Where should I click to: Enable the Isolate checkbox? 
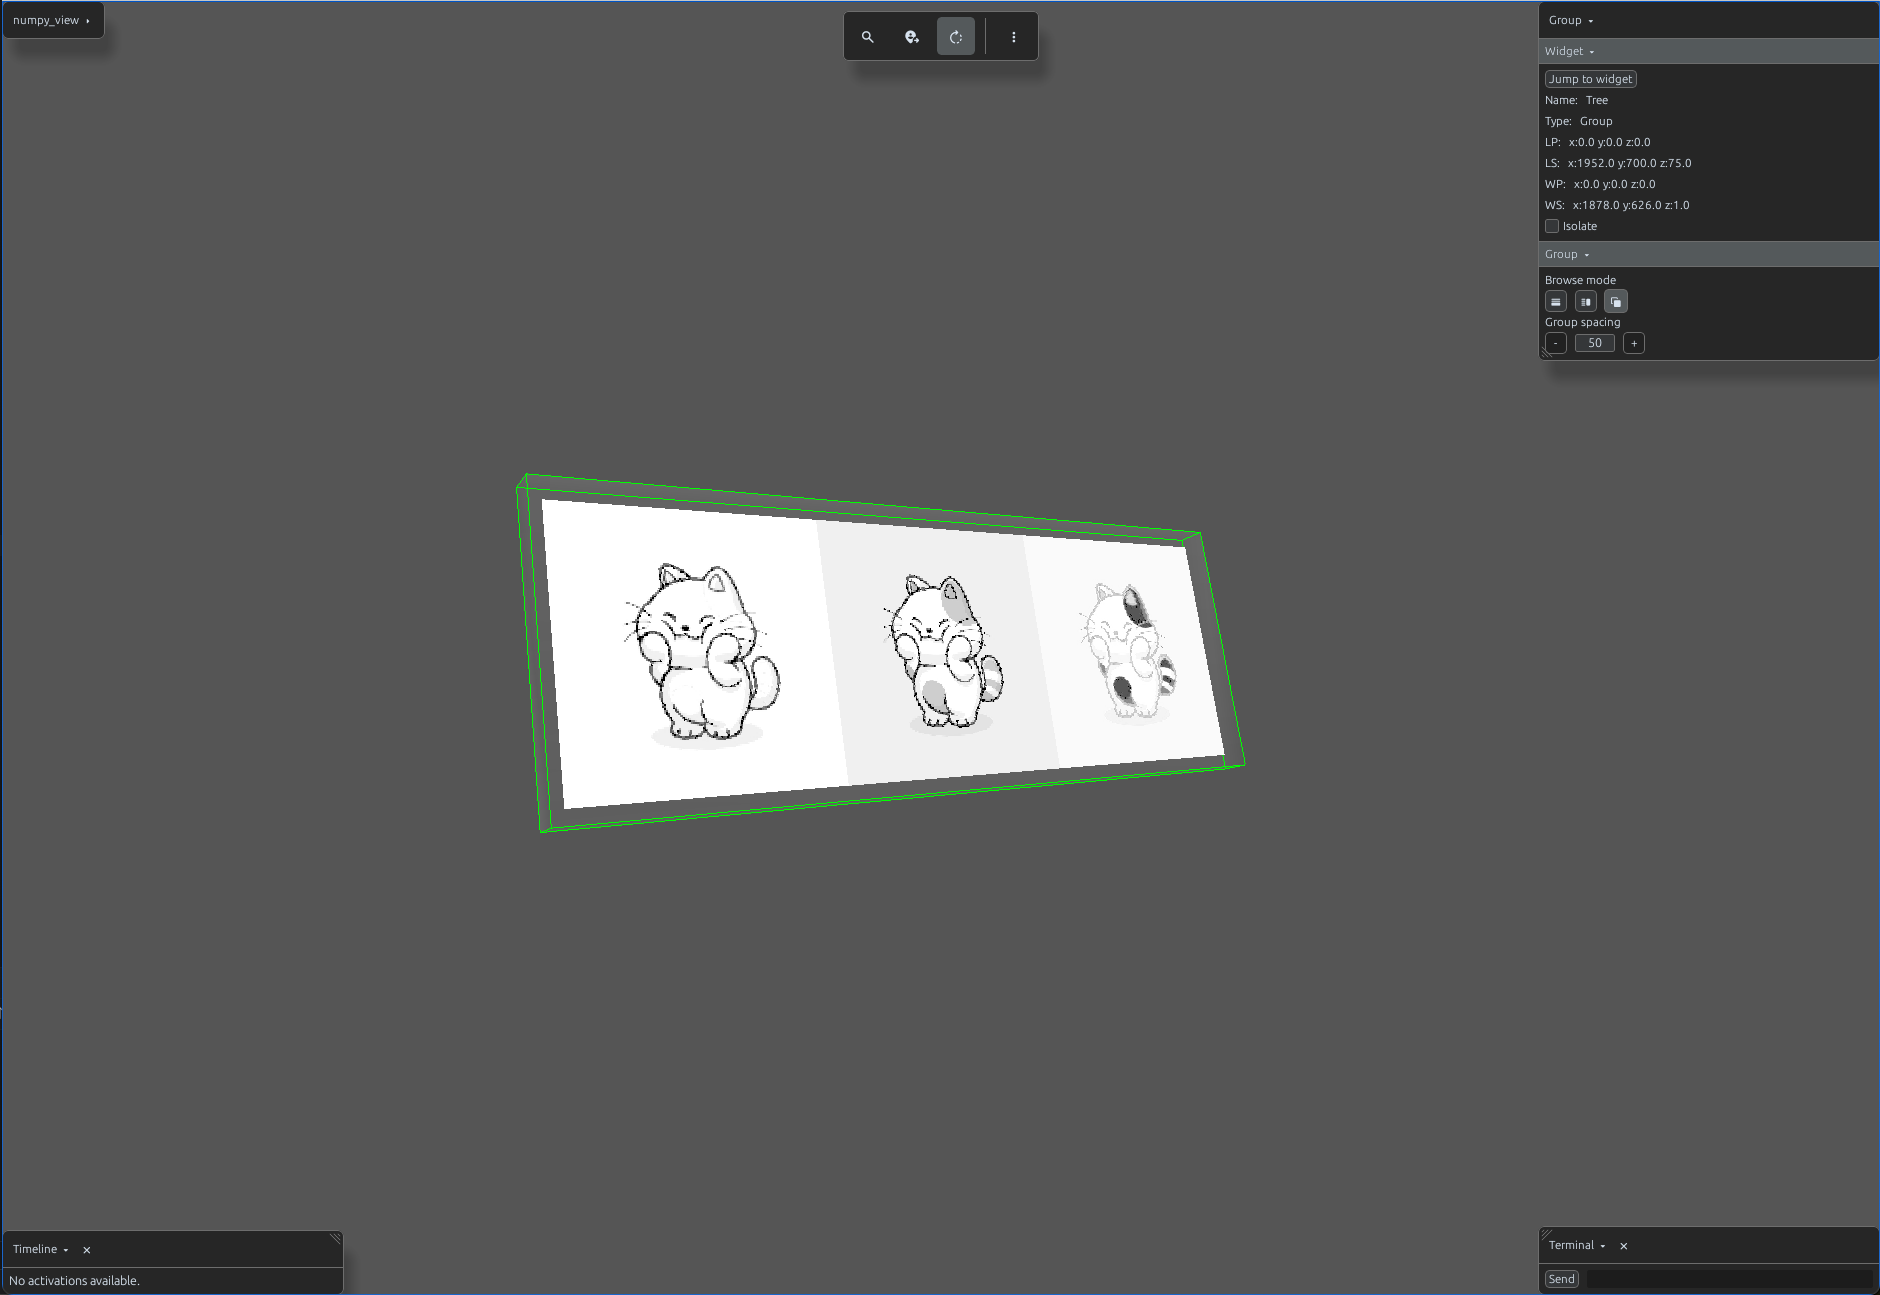1552,226
